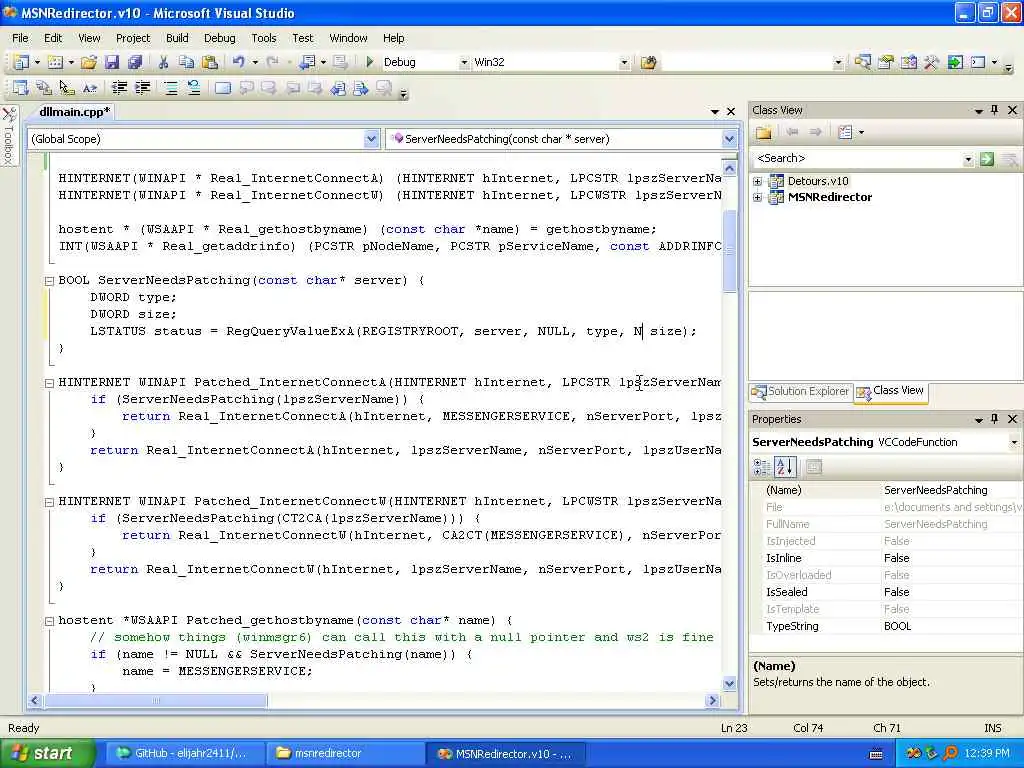Switch properties to Categorized view
The image size is (1024, 768).
click(761, 467)
